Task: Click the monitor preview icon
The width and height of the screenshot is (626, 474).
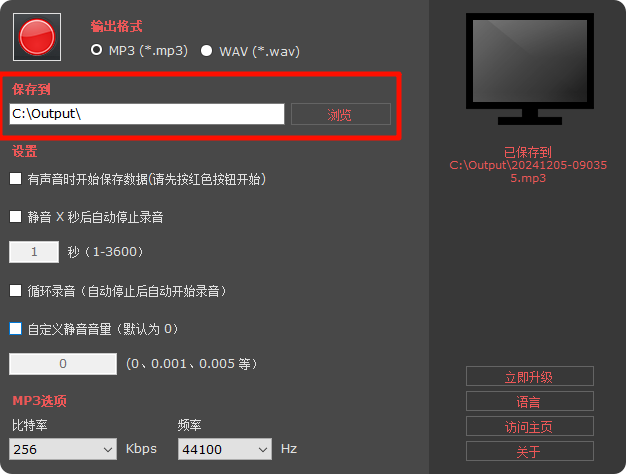Action: click(x=530, y=69)
